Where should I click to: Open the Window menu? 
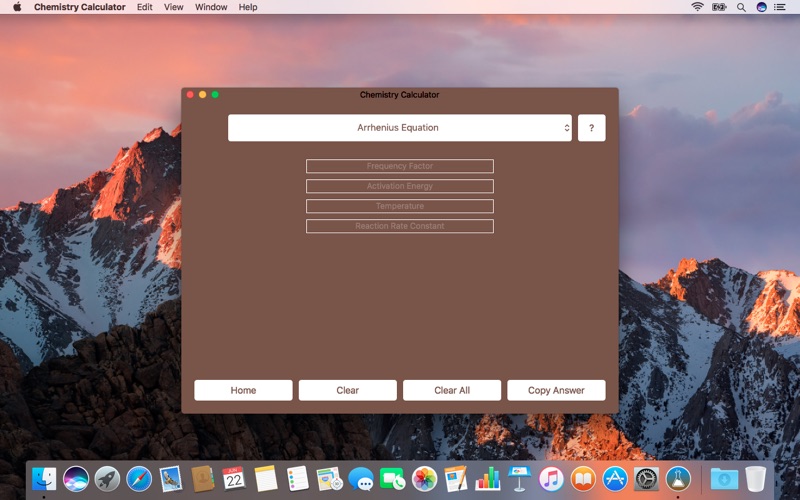click(211, 7)
